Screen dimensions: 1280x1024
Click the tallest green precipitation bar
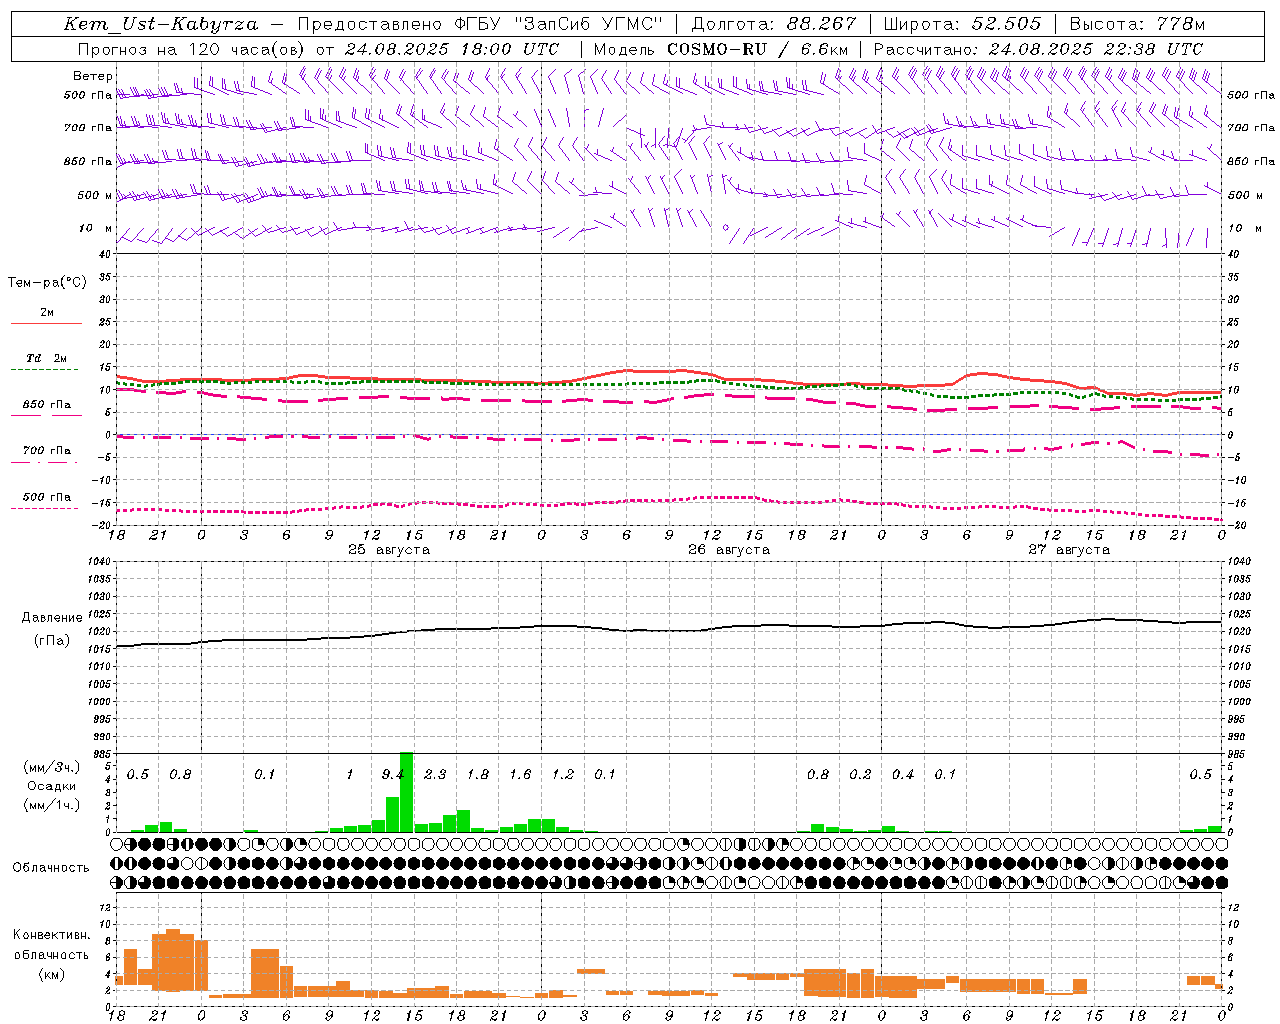406,792
